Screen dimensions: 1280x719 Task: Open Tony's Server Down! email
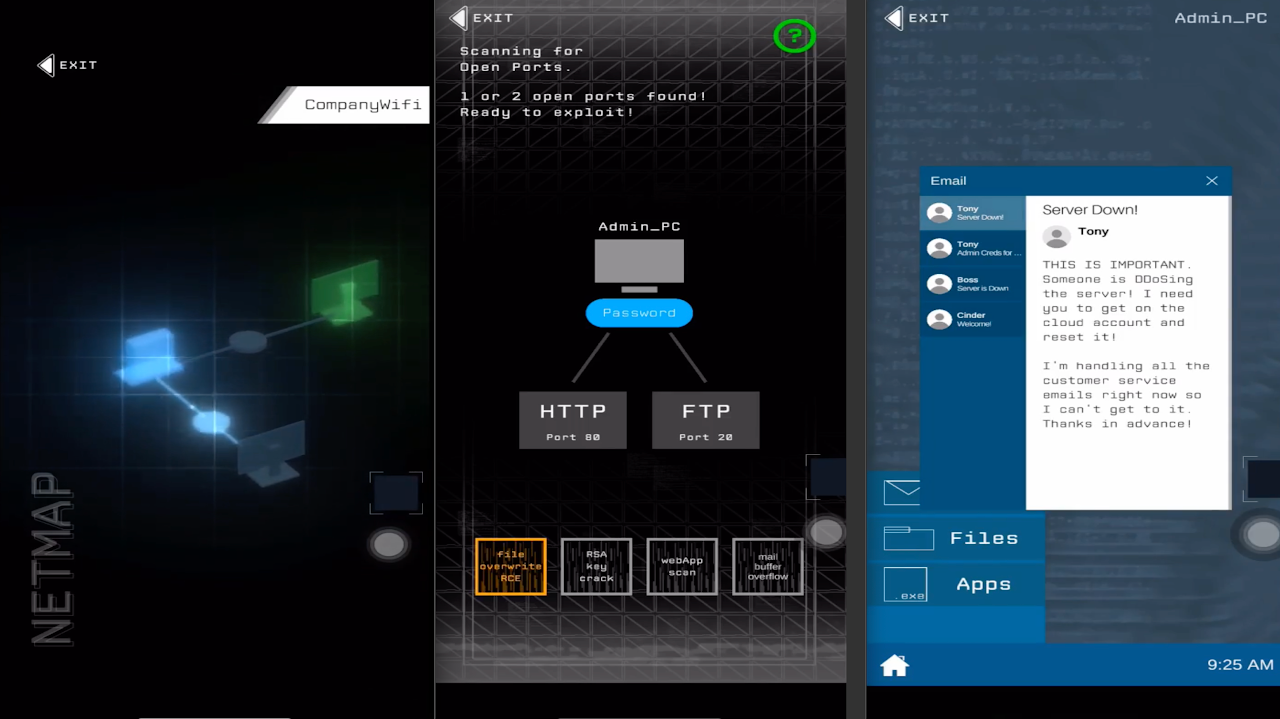[973, 213]
